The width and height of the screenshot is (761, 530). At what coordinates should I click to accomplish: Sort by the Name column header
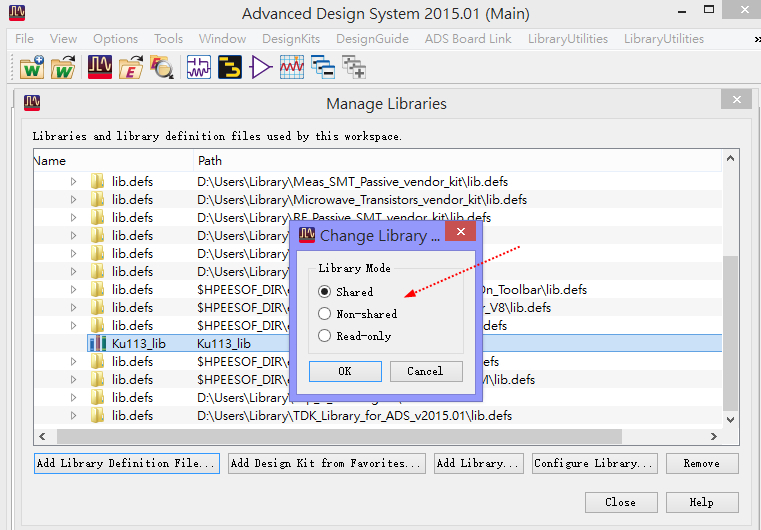pos(113,161)
